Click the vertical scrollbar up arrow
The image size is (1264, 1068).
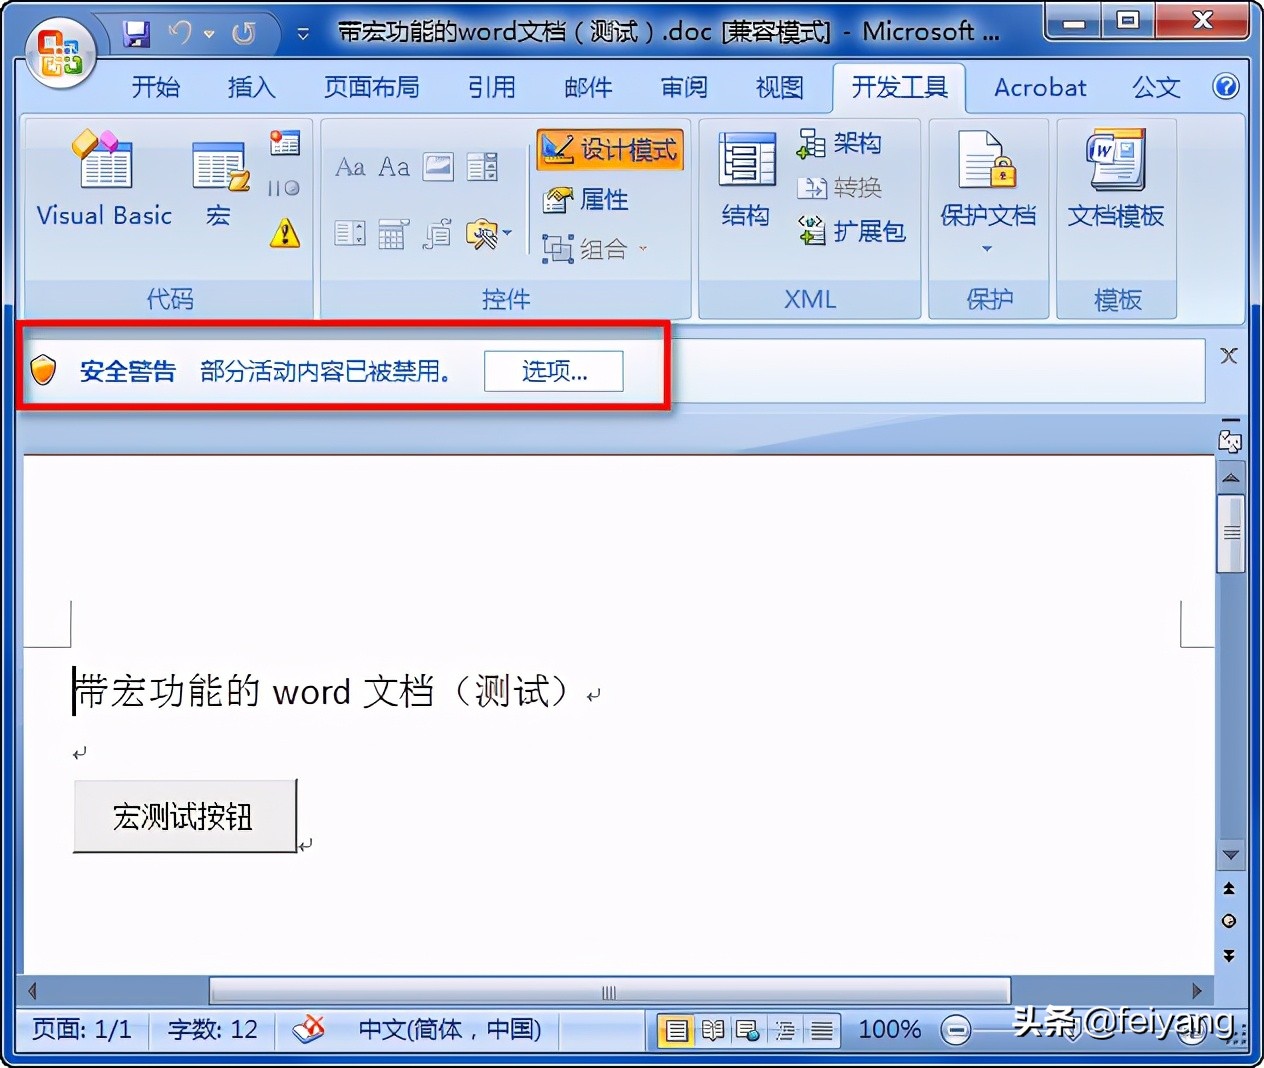point(1231,477)
